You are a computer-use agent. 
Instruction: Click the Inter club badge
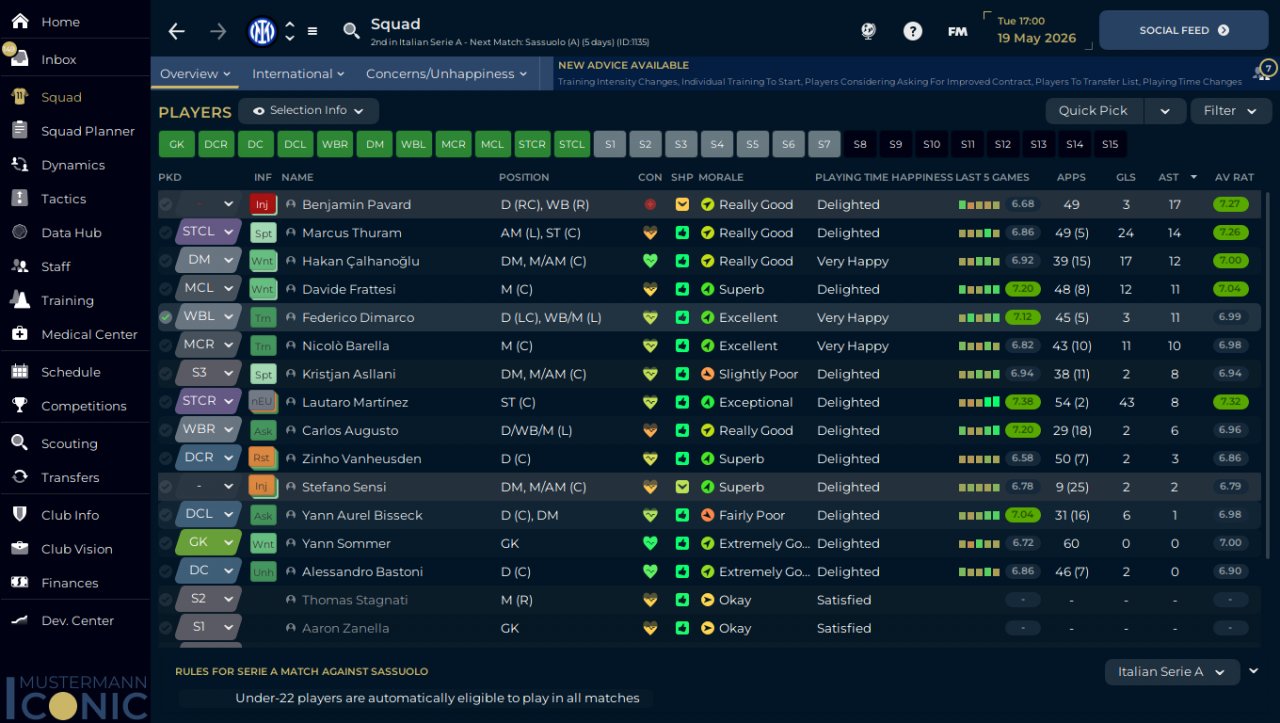[x=262, y=31]
